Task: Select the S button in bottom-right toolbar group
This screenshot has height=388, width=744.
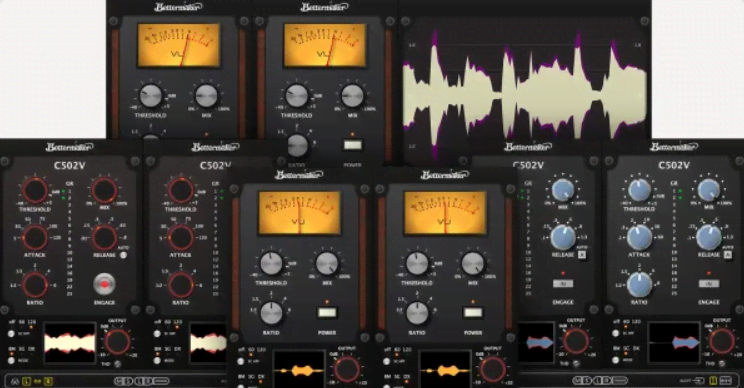Action: (x=587, y=380)
